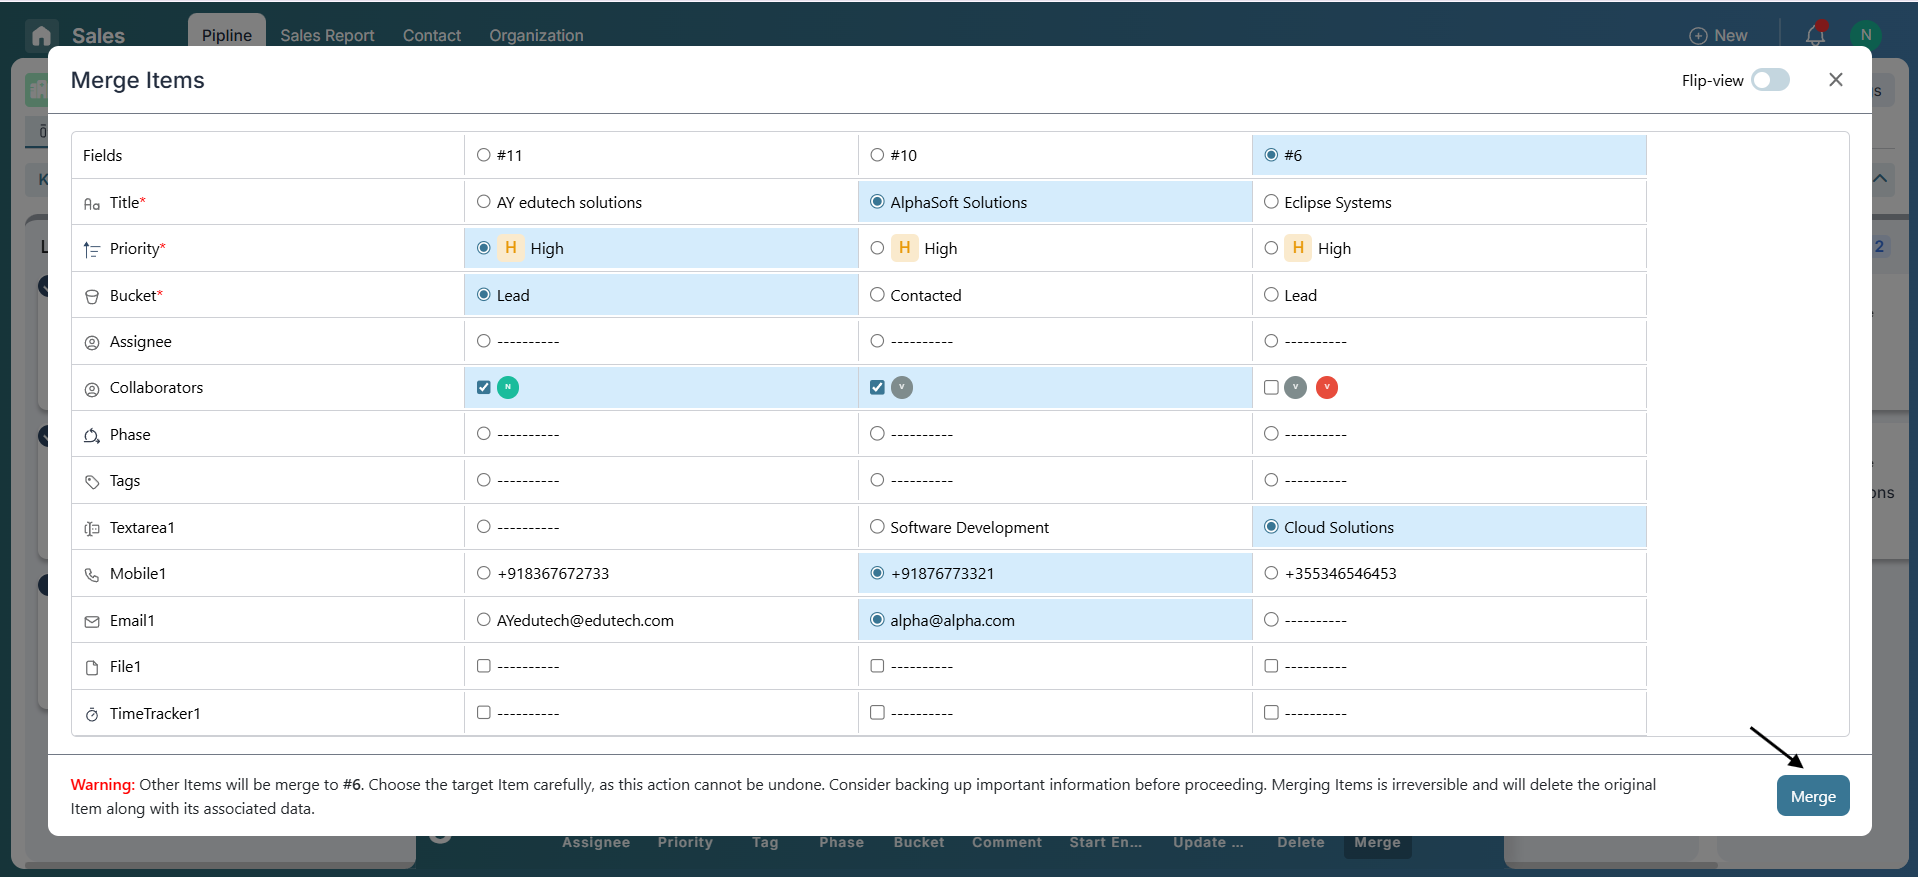Click the Cloud Solutions text
Viewport: 1918px width, 877px height.
1339,527
